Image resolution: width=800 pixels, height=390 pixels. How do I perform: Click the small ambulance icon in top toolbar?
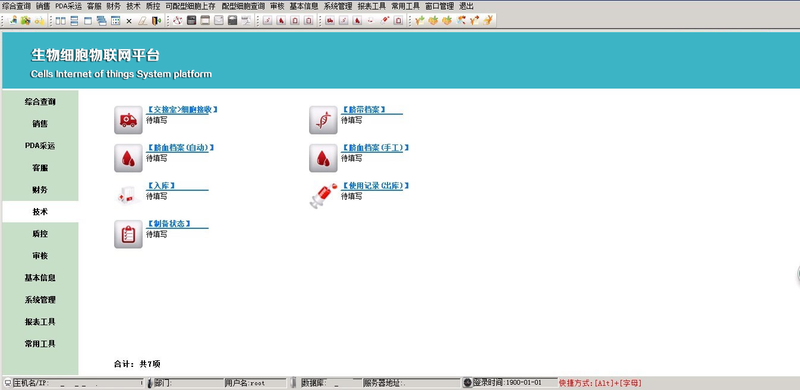coord(330,21)
